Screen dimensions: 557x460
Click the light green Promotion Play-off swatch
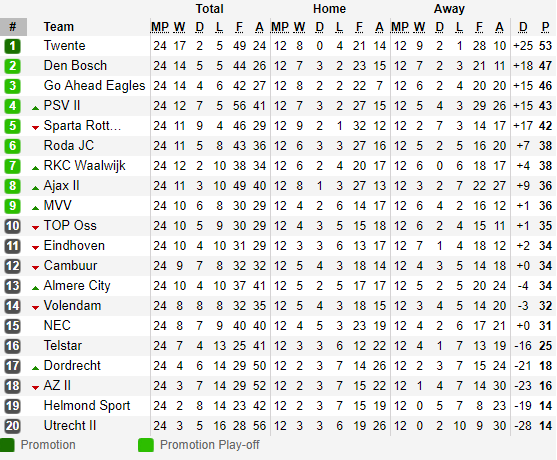point(146,445)
